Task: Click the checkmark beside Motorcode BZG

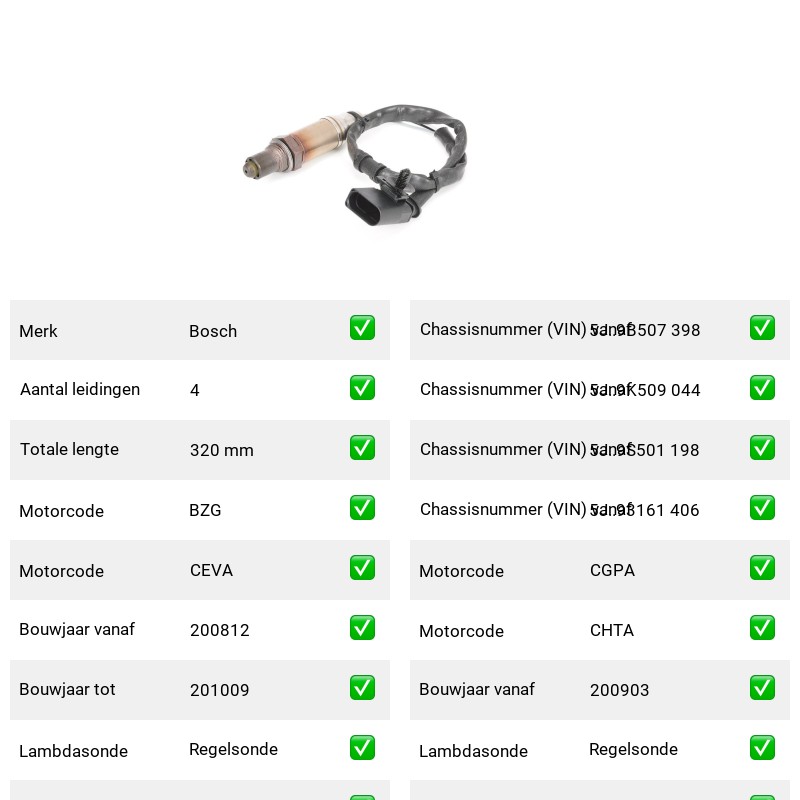Action: (x=362, y=508)
